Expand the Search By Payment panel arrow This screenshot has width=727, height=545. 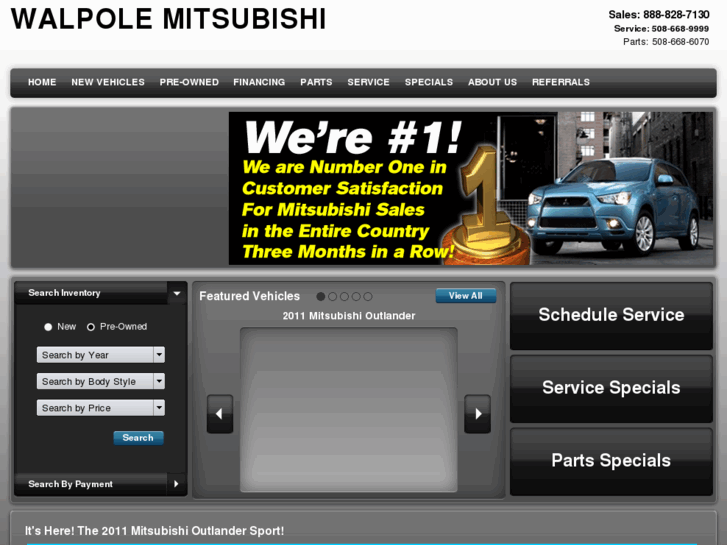point(177,484)
